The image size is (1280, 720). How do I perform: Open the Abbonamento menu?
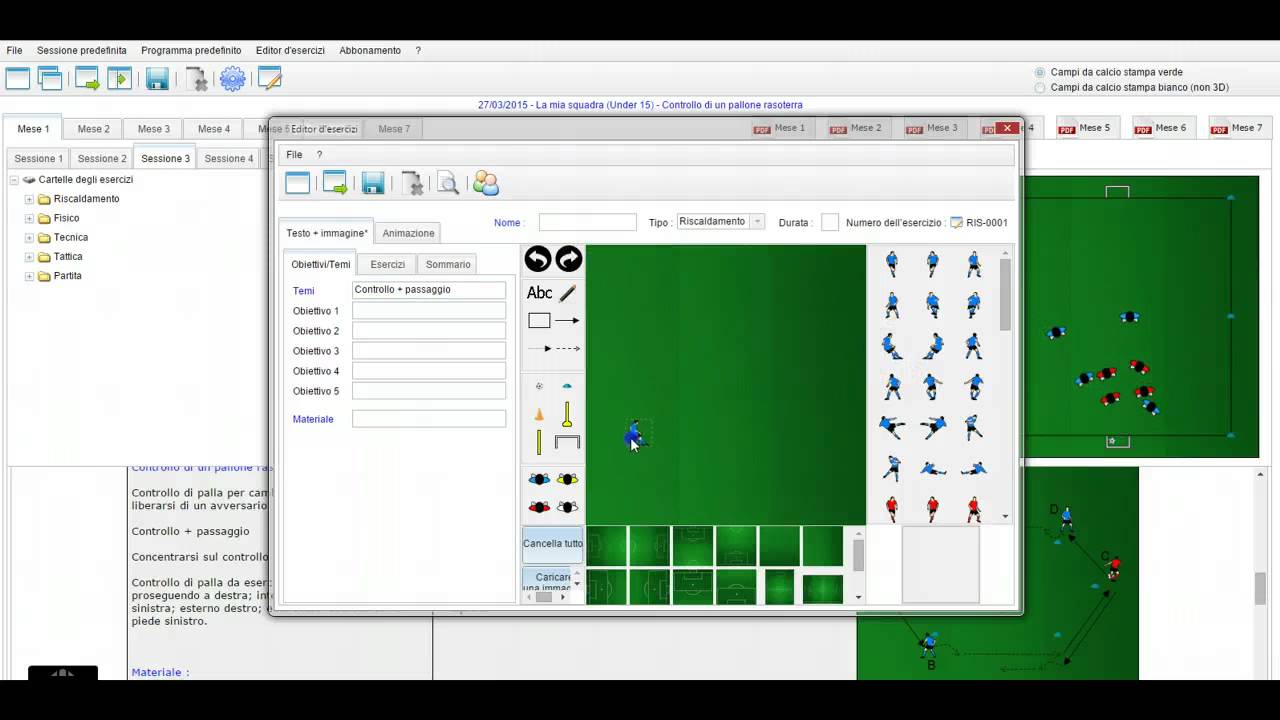370,50
